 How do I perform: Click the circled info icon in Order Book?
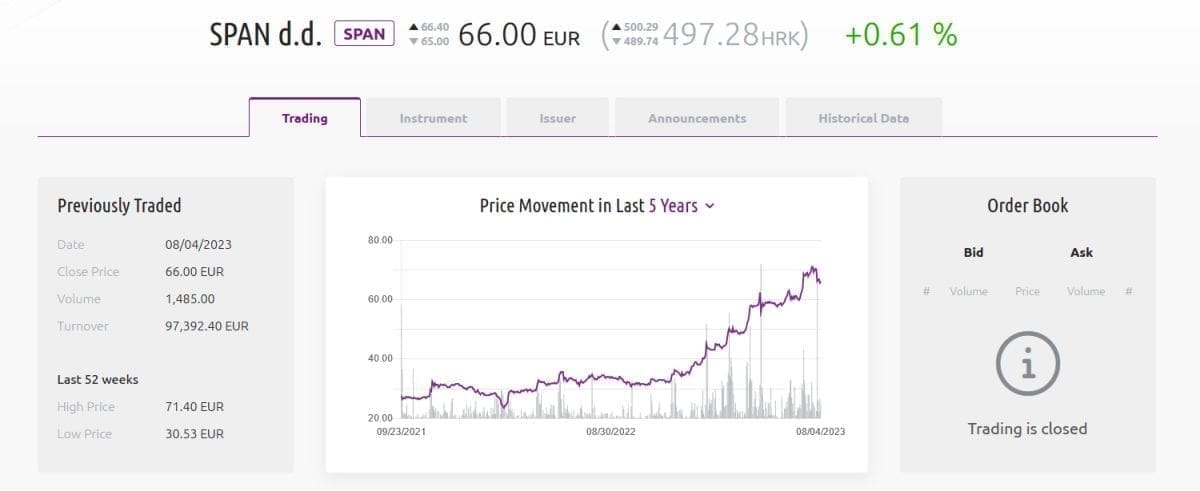point(1027,364)
